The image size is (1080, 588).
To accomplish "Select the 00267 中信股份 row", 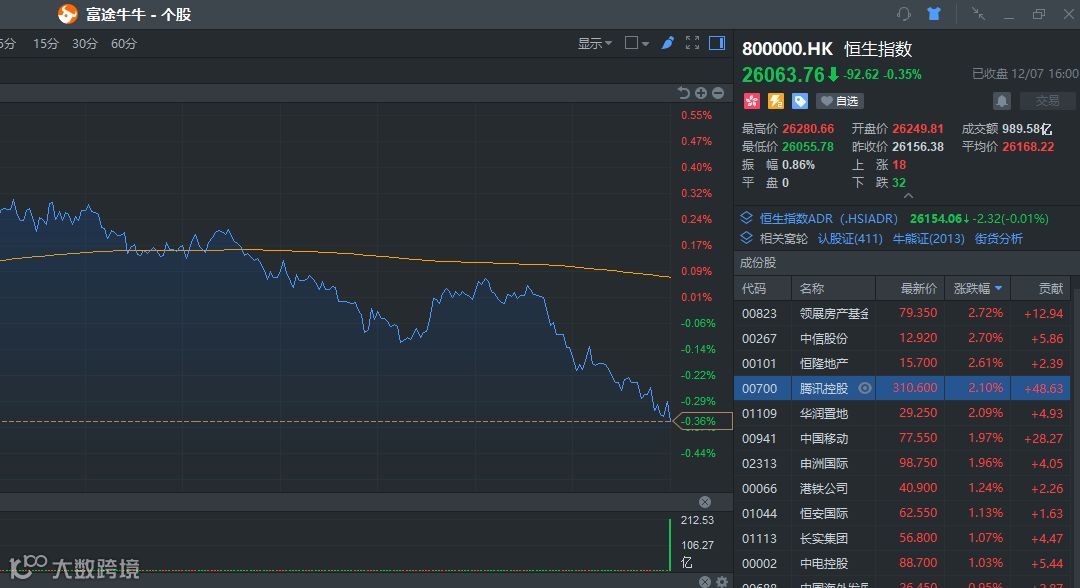I will point(902,338).
